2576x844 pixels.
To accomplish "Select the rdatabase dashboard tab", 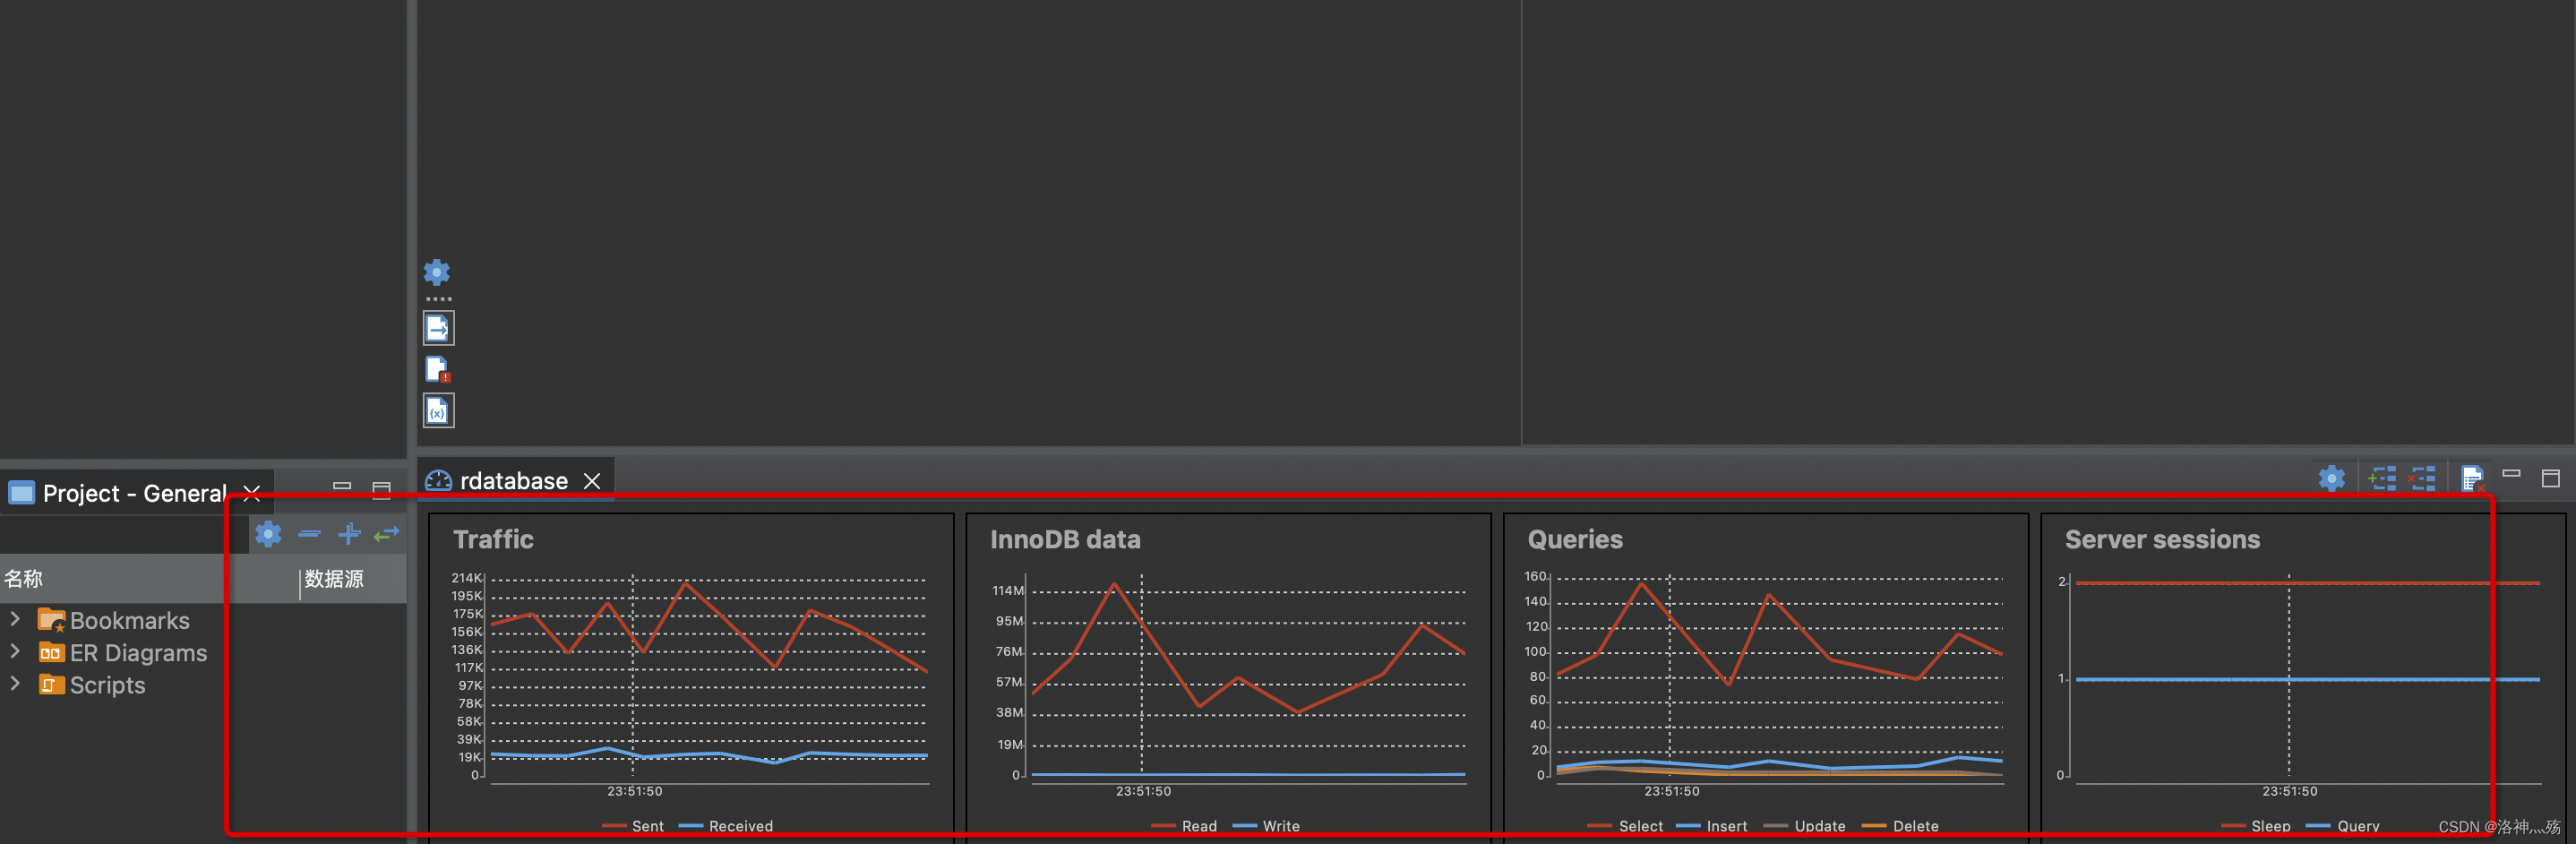I will pos(513,481).
